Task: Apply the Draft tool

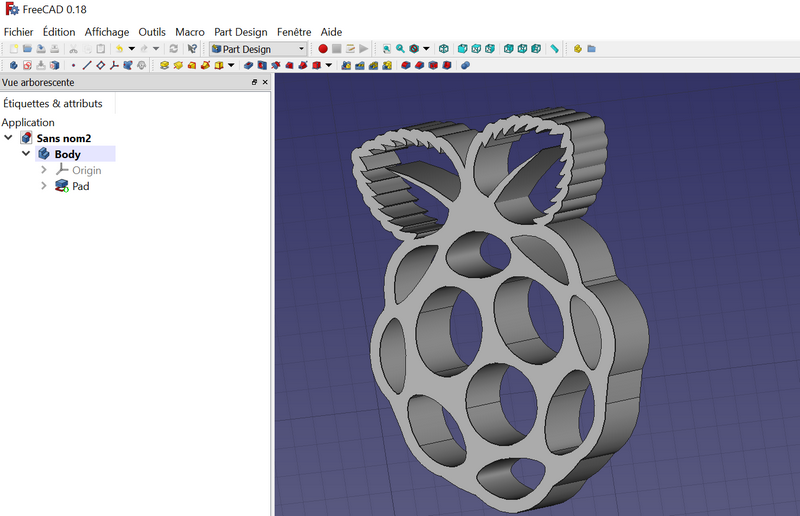Action: pyautogui.click(x=434, y=65)
